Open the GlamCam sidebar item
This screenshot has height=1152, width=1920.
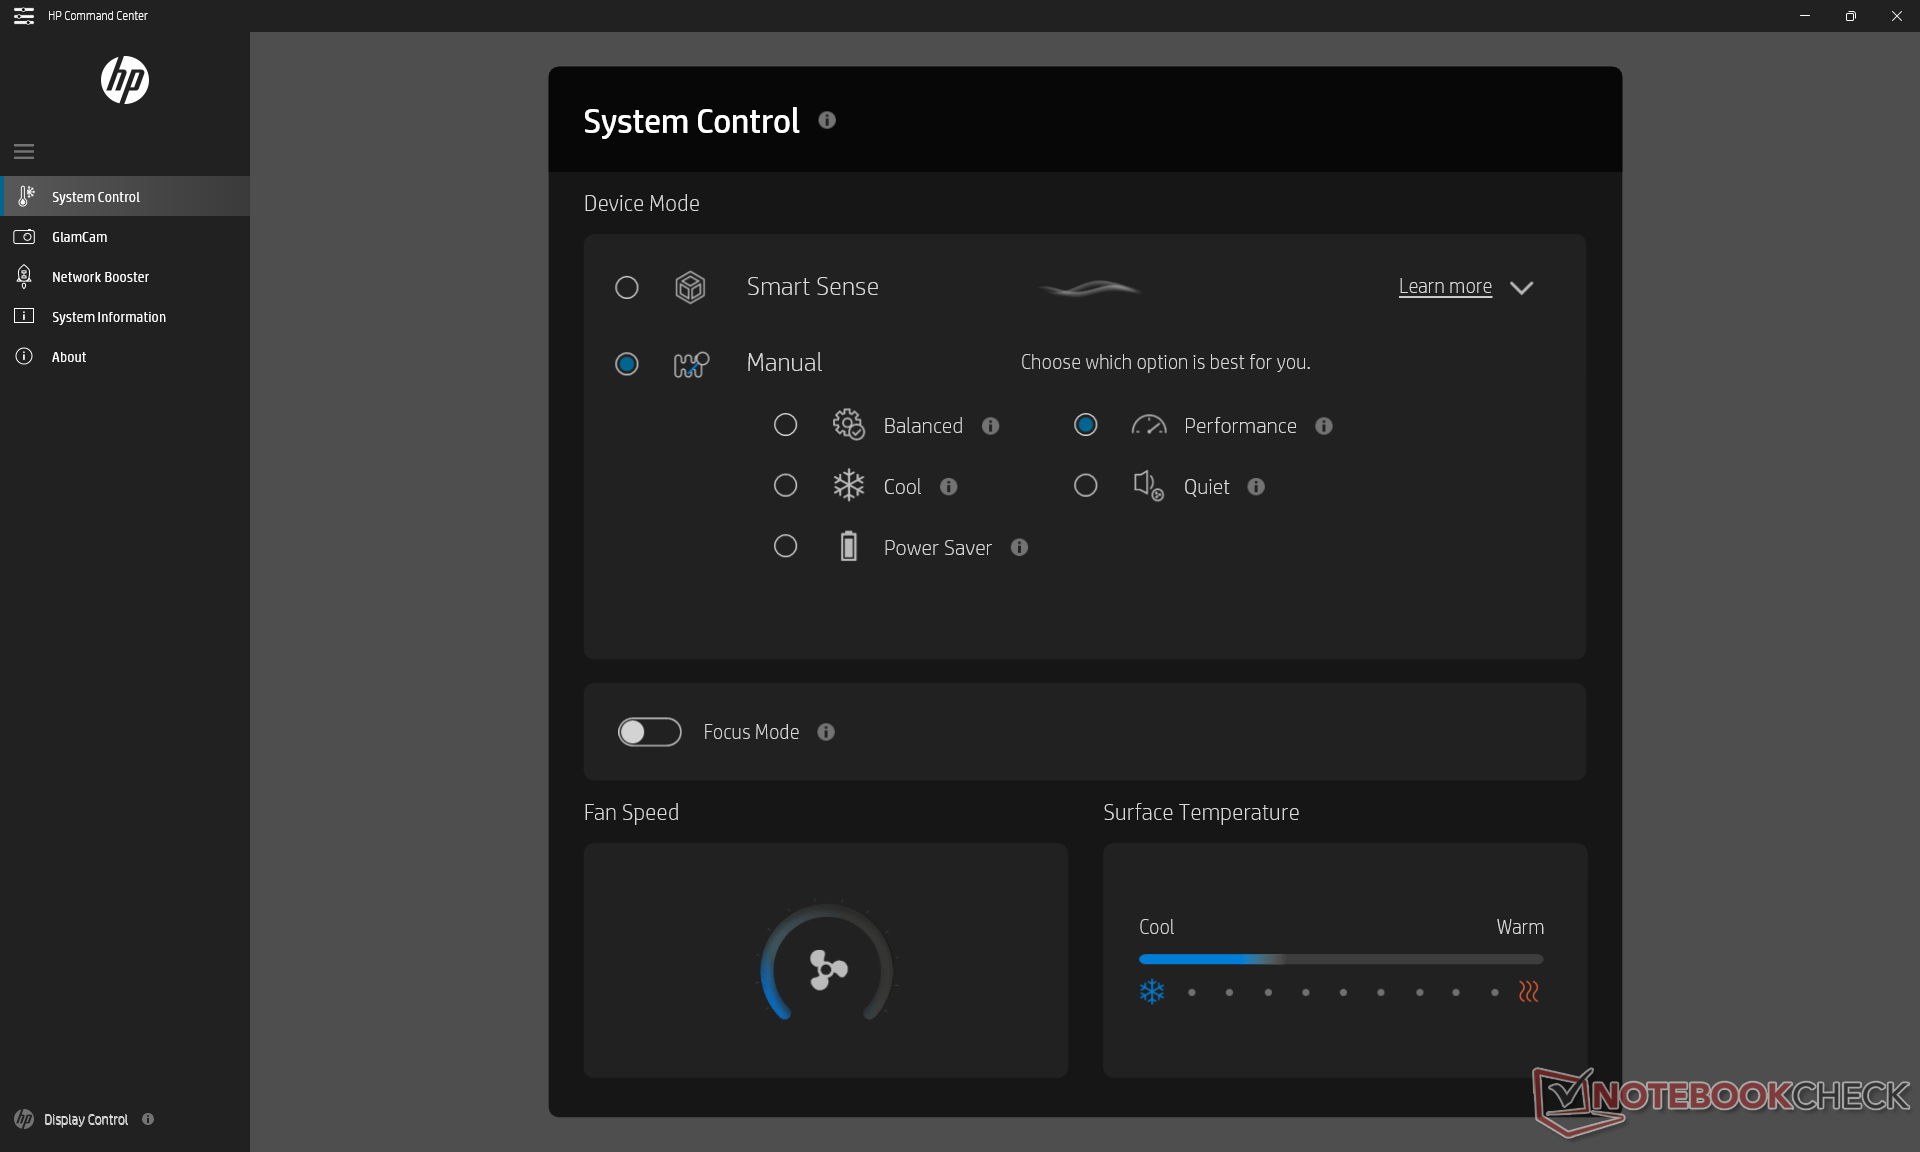tap(80, 237)
